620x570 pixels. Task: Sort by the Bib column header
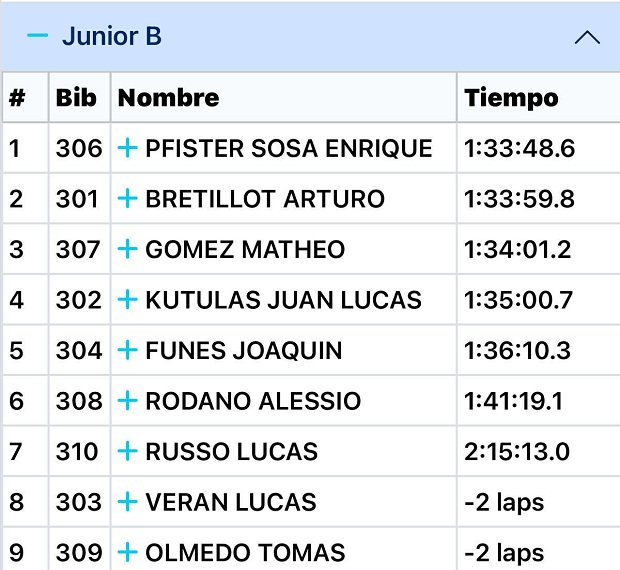pyautogui.click(x=76, y=98)
